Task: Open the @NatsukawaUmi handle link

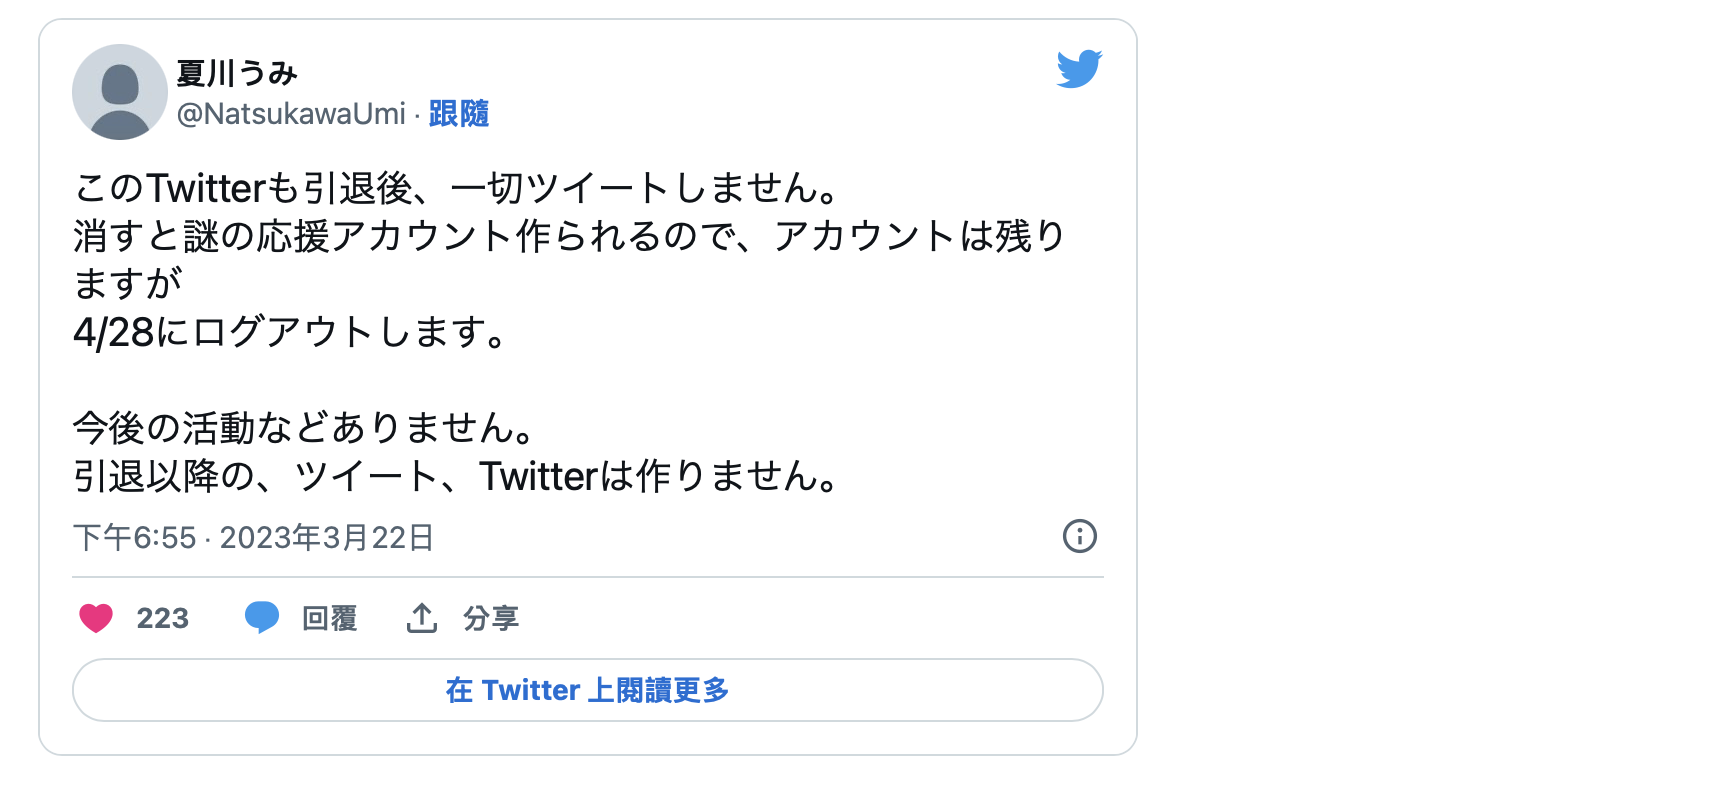Action: tap(291, 114)
